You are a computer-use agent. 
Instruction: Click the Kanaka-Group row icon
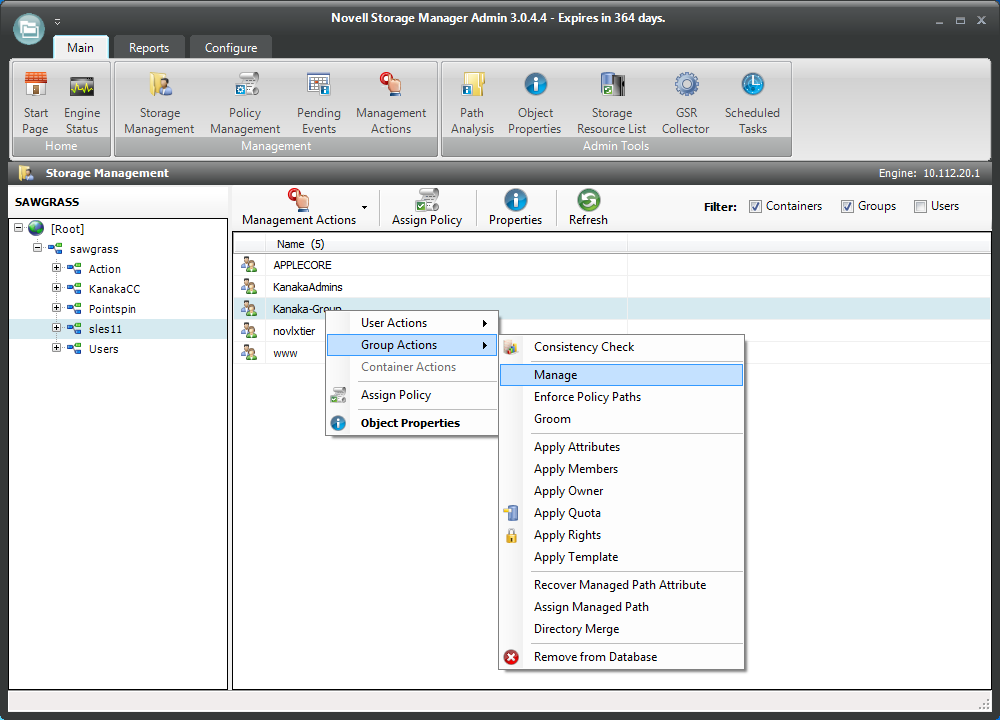[x=249, y=309]
